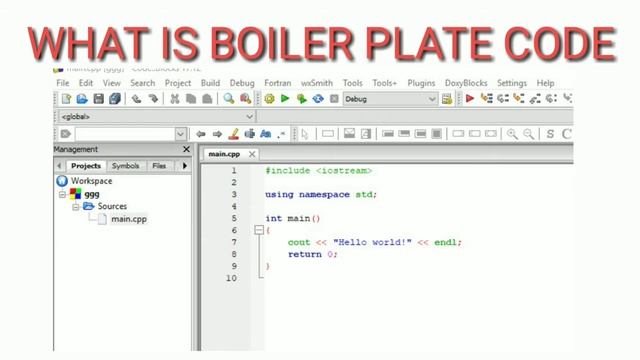Click the New file toolbar icon

click(66, 99)
